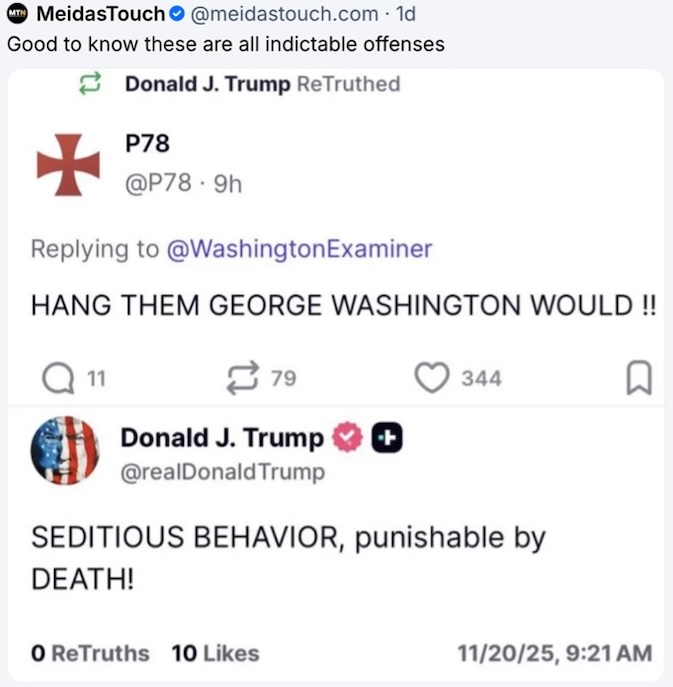Click the MeidasTouch MTN profile avatar

tap(17, 14)
